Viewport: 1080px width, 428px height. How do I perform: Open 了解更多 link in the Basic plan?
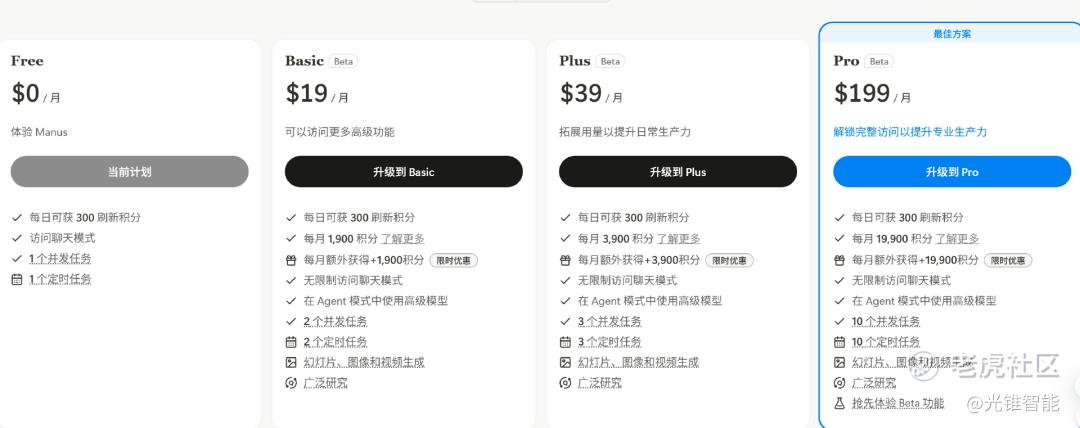click(403, 239)
